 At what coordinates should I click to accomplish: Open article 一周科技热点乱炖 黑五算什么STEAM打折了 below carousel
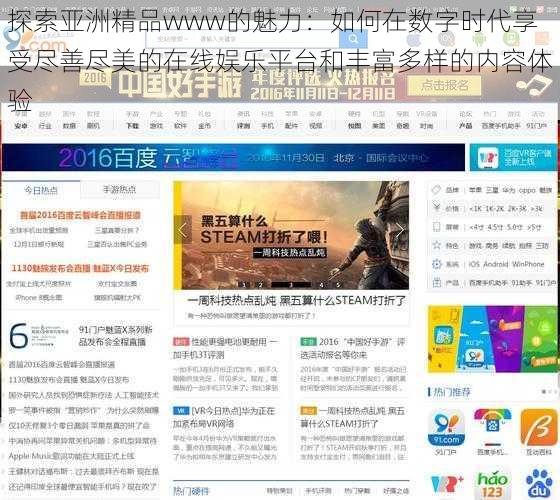click(296, 301)
